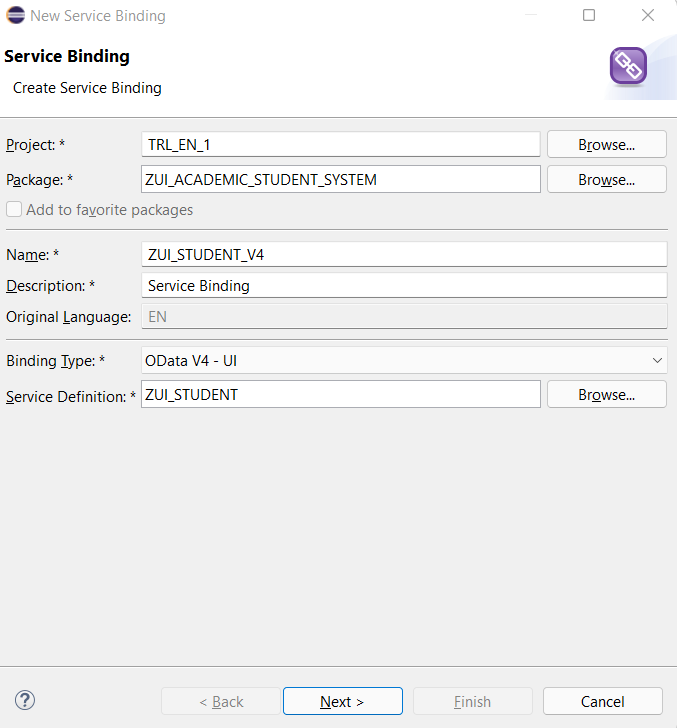677x728 pixels.
Task: Click the Eclipse logo in title bar
Action: click(x=15, y=15)
